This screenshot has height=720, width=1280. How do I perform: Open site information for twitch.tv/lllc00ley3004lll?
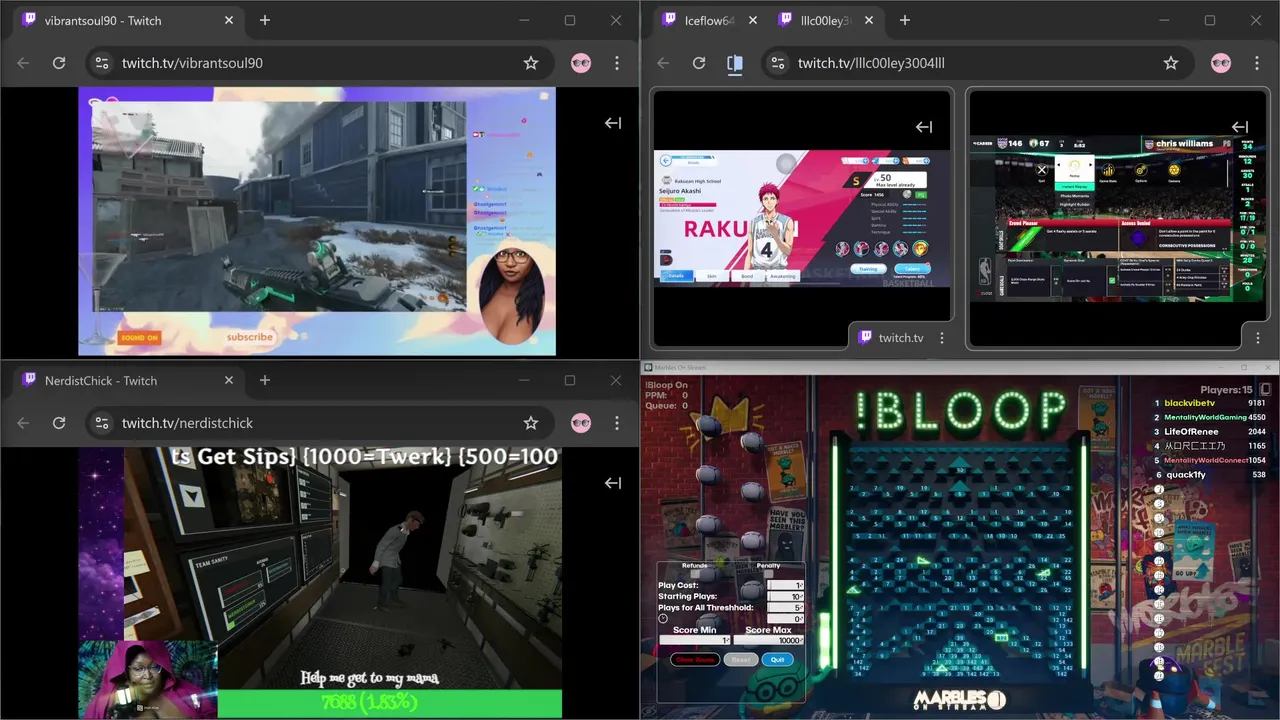click(777, 63)
